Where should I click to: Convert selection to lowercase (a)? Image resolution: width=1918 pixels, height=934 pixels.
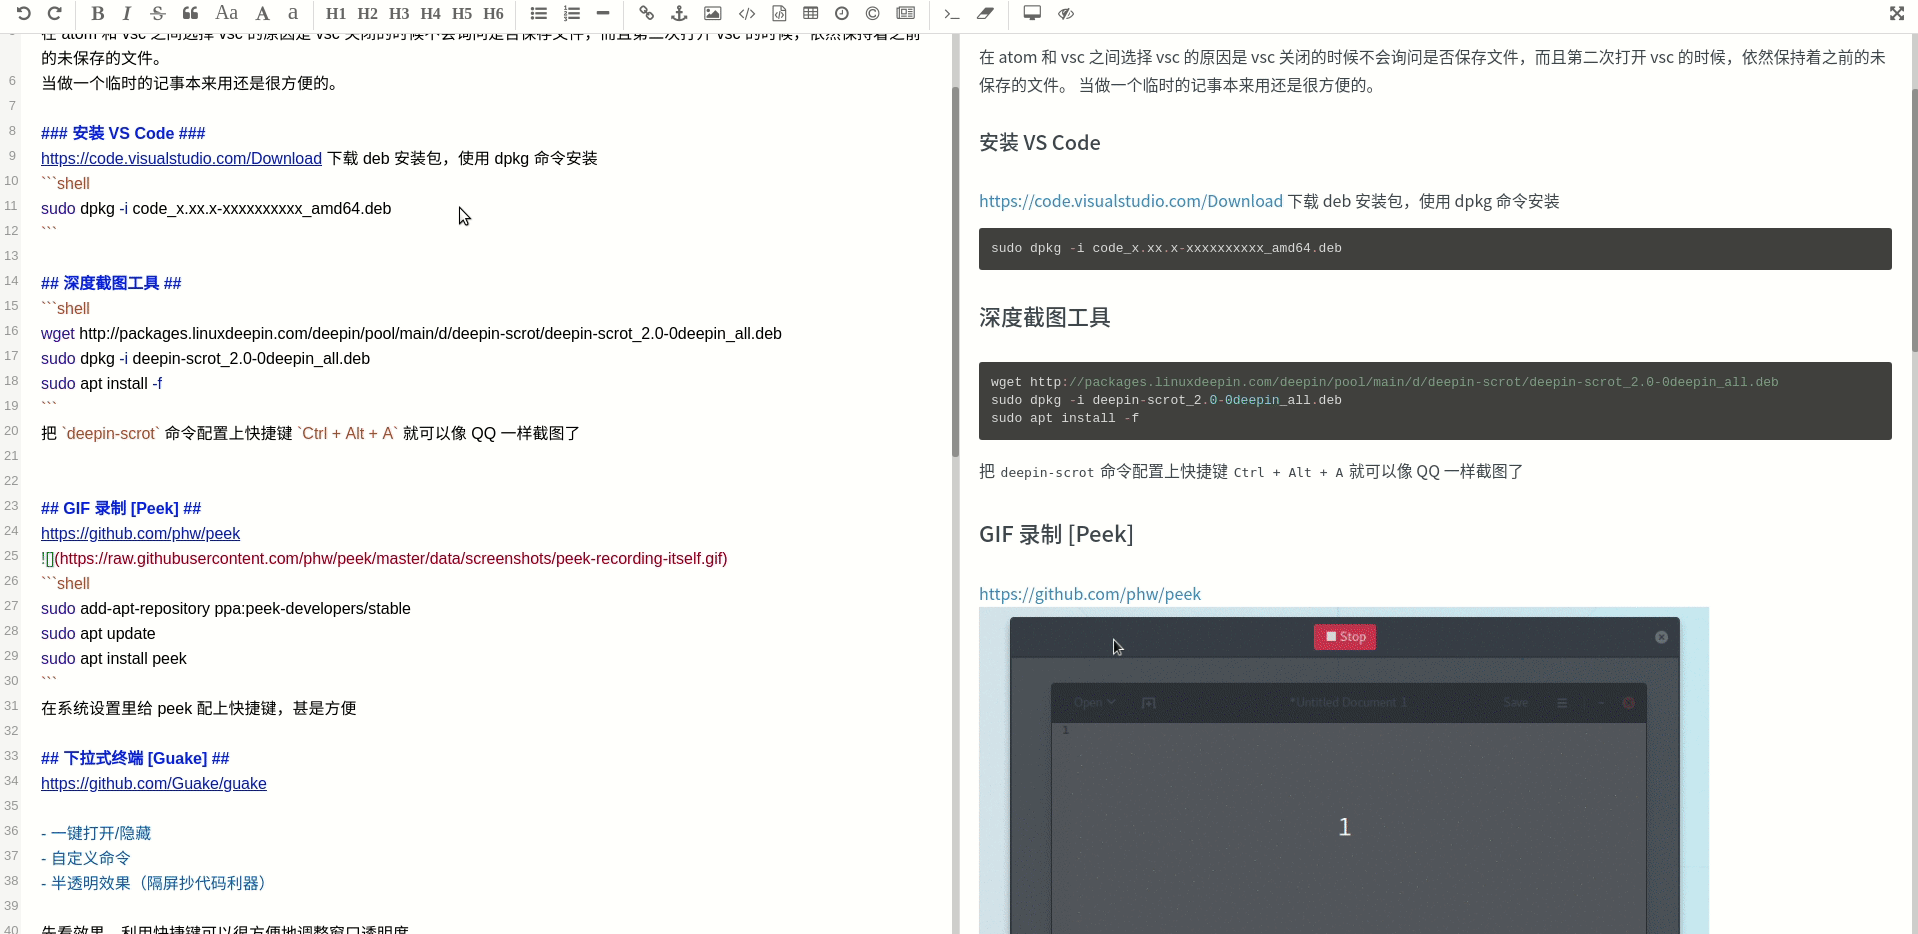click(x=293, y=14)
